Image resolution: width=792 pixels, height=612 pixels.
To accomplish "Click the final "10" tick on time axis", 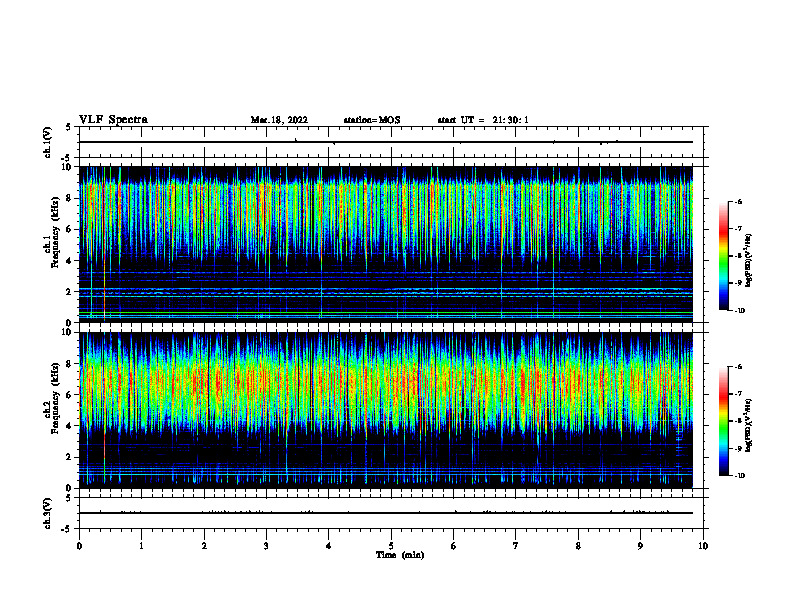I will click(x=703, y=546).
